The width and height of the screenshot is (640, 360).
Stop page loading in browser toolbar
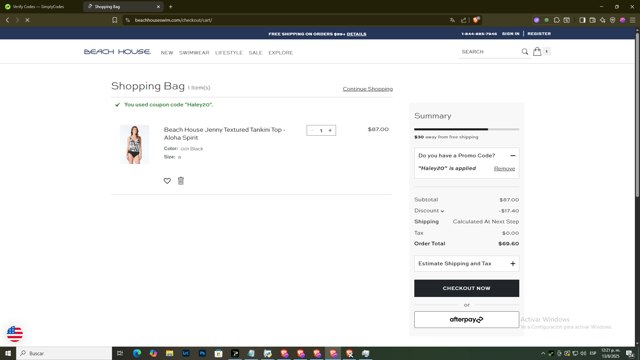pyautogui.click(x=27, y=20)
